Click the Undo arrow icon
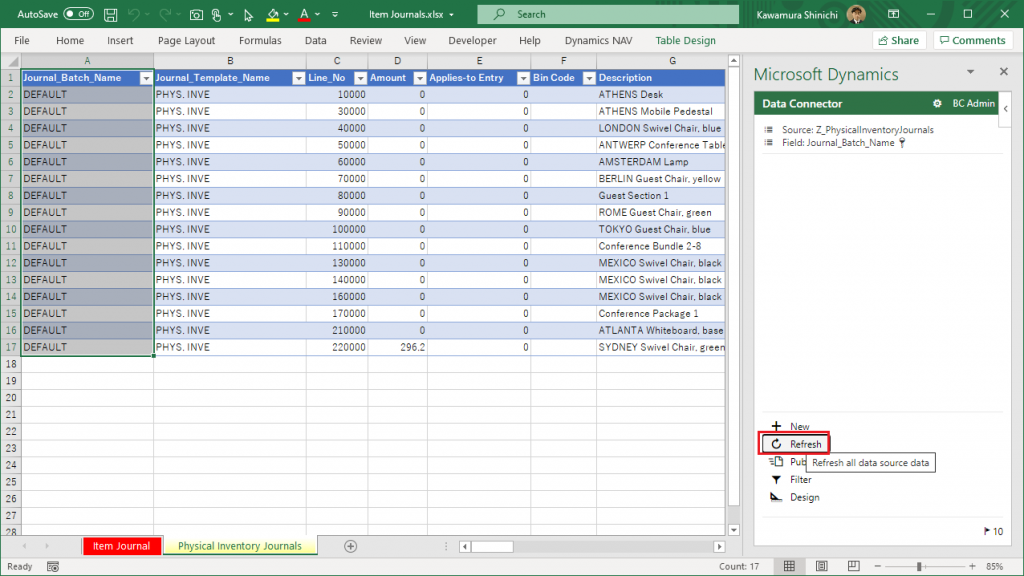Screen dimensions: 1024x576 (x=133, y=14)
